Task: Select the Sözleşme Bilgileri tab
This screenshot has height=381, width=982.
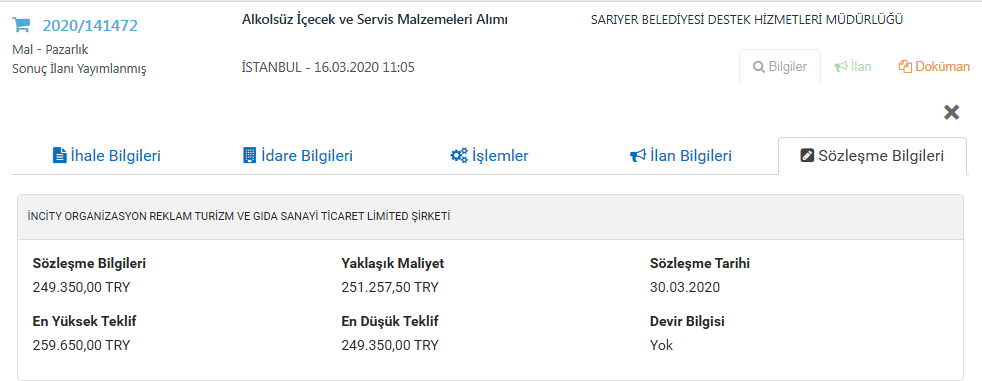Action: tap(872, 156)
